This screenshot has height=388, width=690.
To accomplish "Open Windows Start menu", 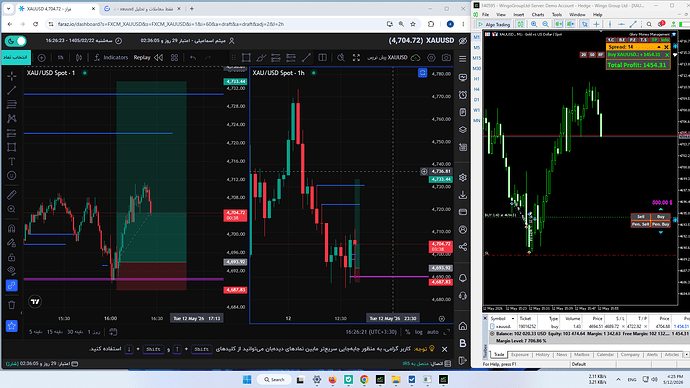I will pos(247,380).
